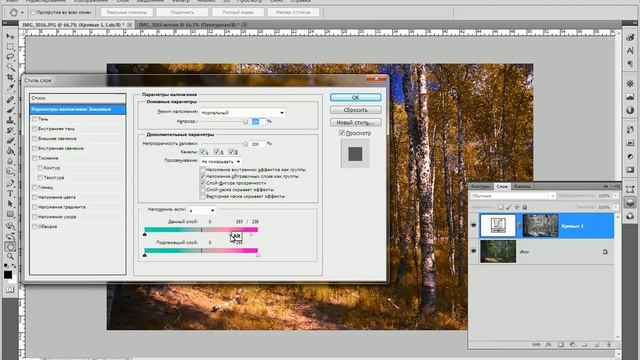Select the Pen tool
Image resolution: width=640 pixels, height=360 pixels.
10,183
